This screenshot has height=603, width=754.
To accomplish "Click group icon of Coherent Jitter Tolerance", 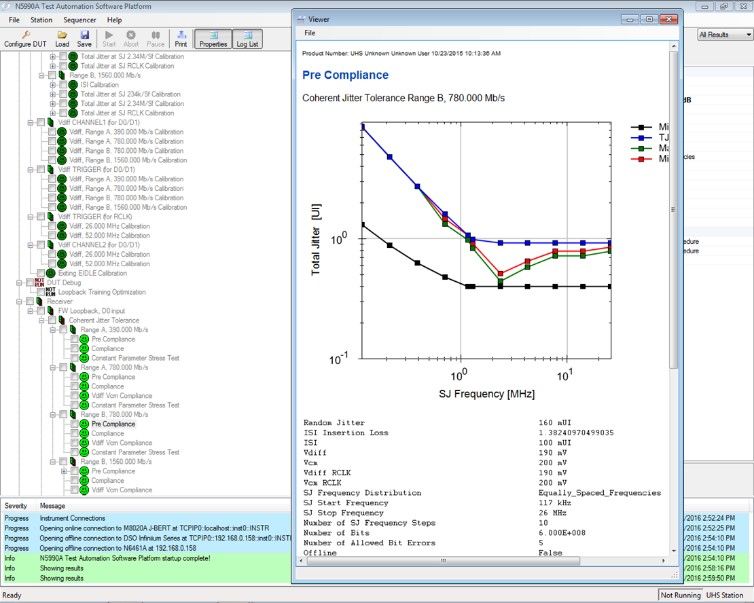I will pos(62,320).
